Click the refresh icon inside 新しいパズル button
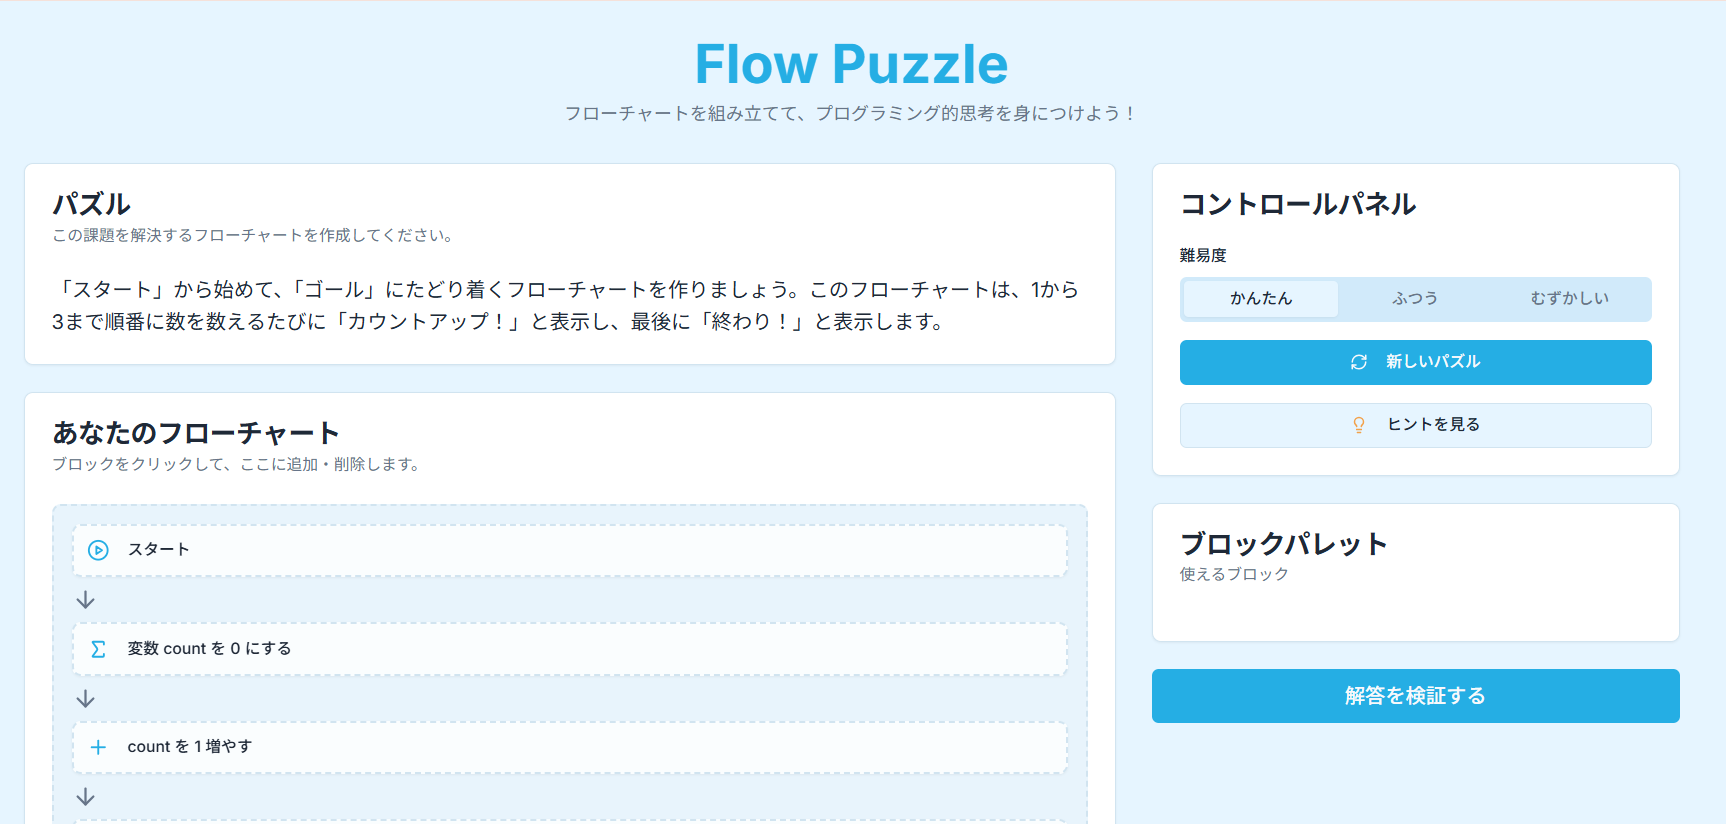The image size is (1726, 824). click(1357, 362)
